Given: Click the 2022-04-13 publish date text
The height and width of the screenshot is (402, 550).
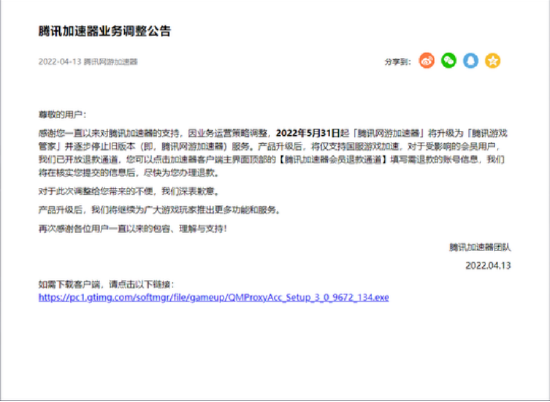Looking at the screenshot, I should point(60,62).
